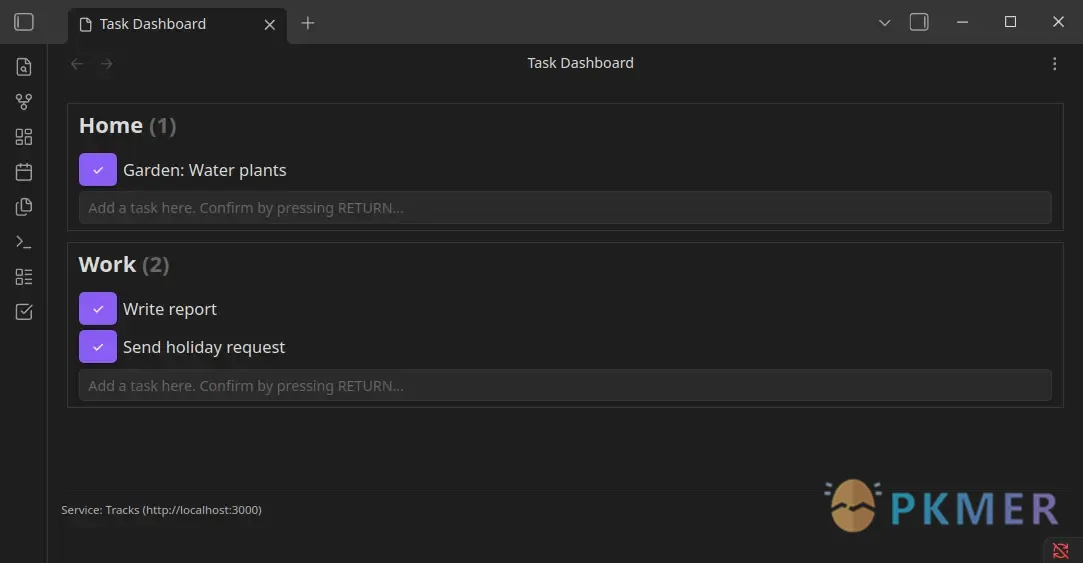Open the list layout ribbon icon

[x=24, y=277]
